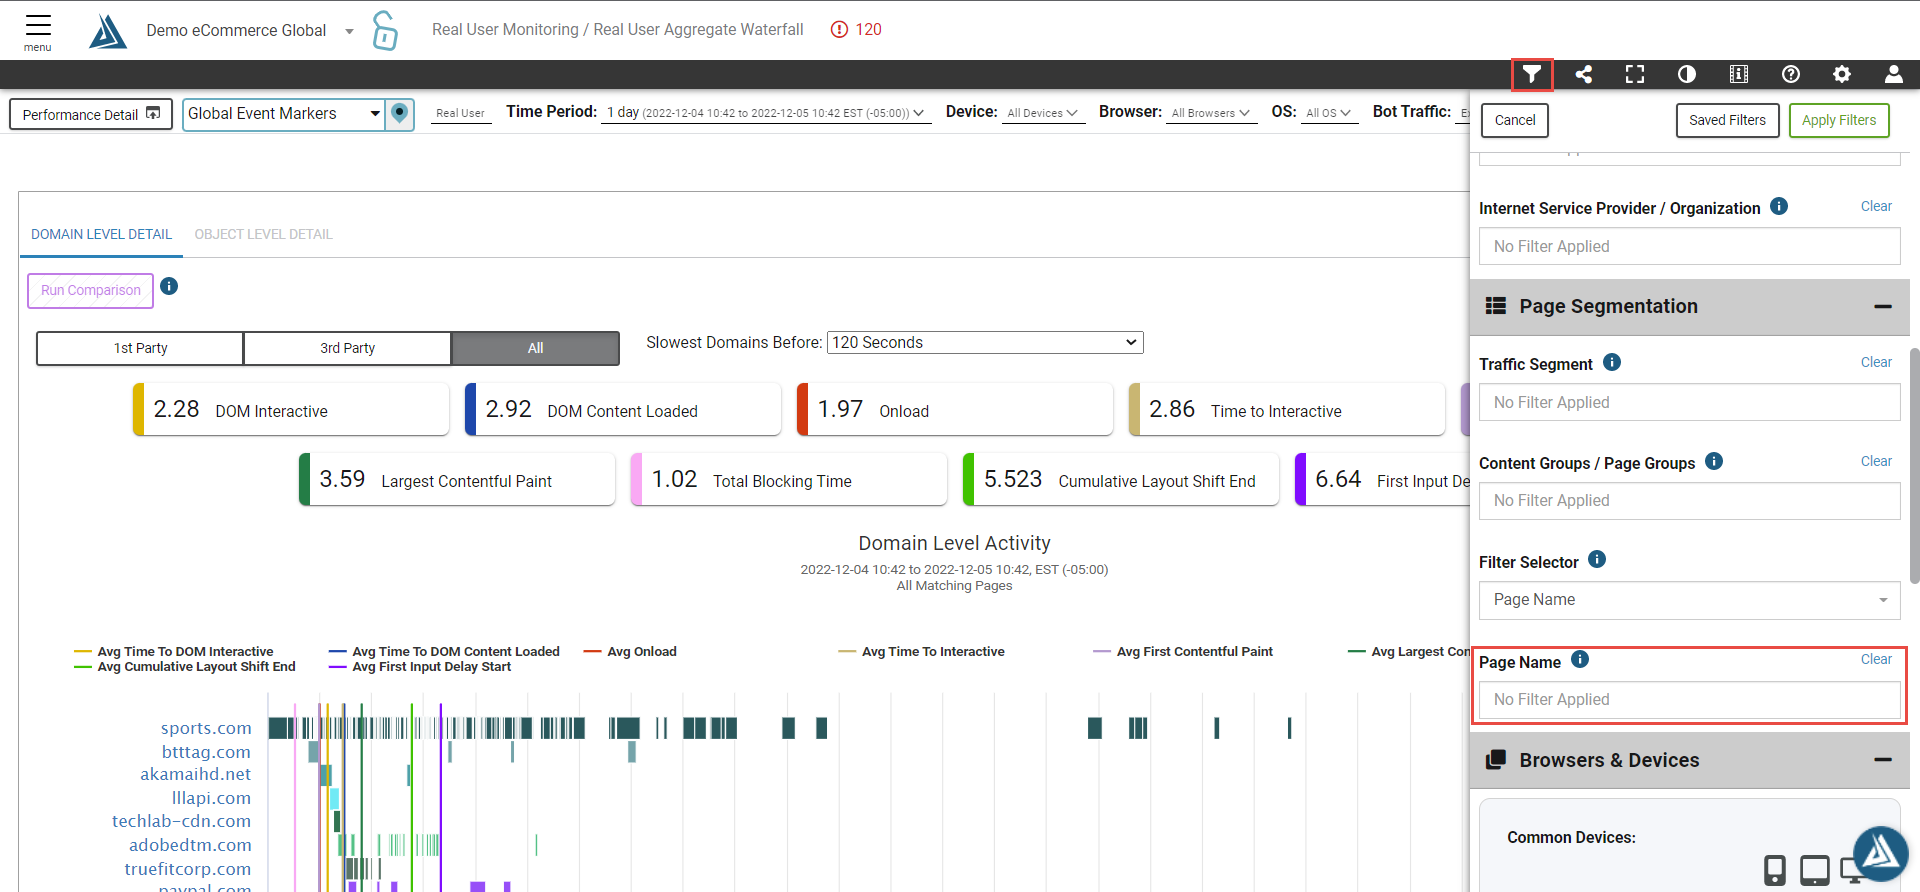Click info icon beside Filter Selector

click(1597, 559)
